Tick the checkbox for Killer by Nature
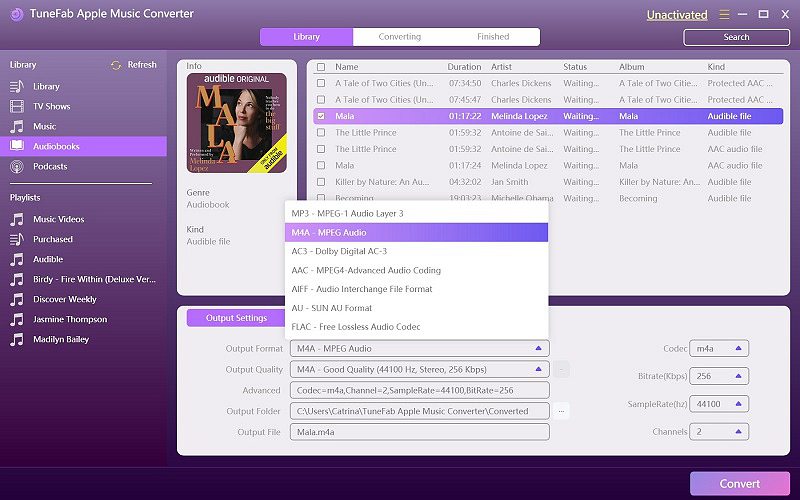This screenshot has height=500, width=800. point(321,182)
